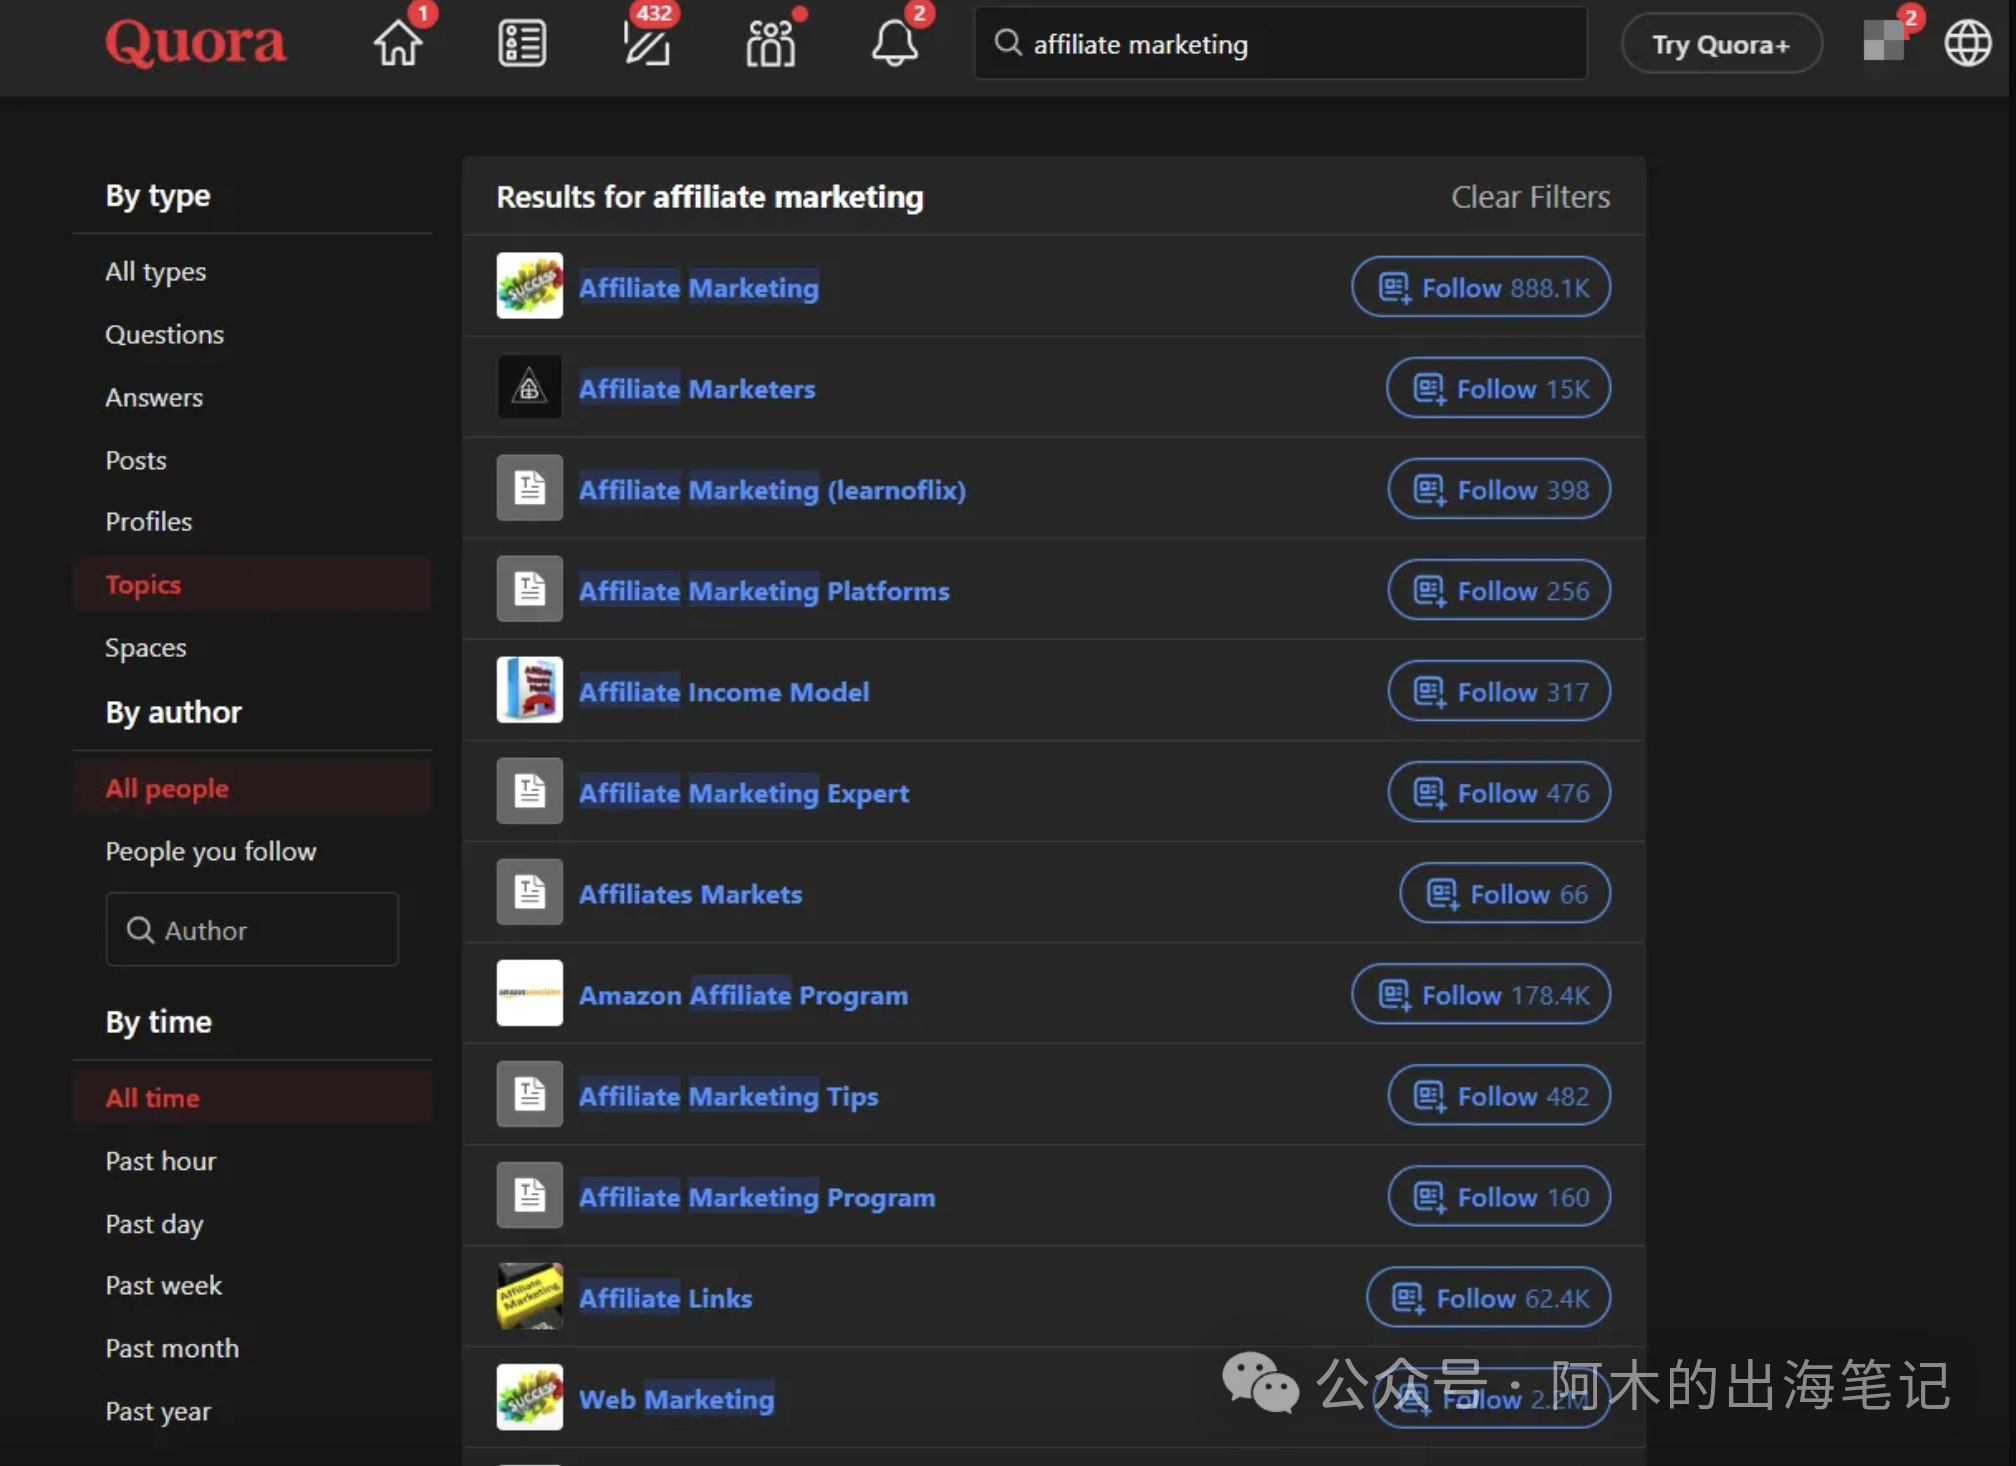Click the Affiliate Marketing topic thumbnail
2016x1466 pixels.
(530, 286)
